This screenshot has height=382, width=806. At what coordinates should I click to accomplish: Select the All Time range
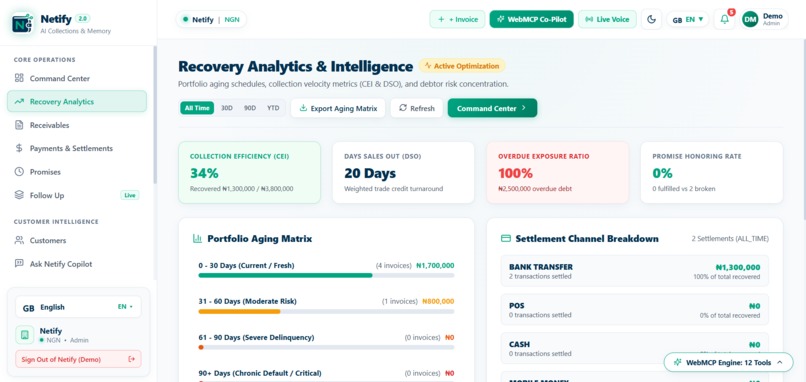point(197,108)
